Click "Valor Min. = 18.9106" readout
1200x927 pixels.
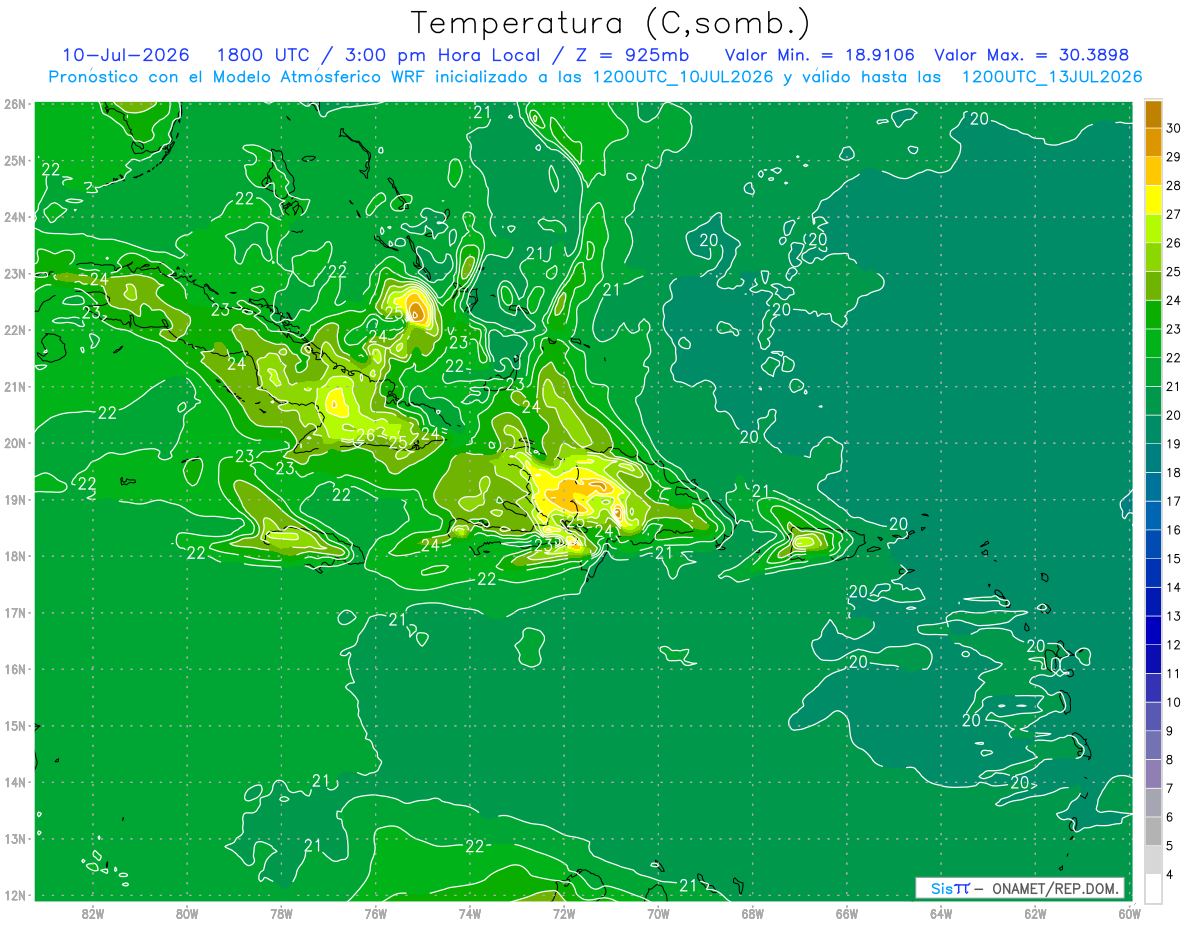(820, 55)
